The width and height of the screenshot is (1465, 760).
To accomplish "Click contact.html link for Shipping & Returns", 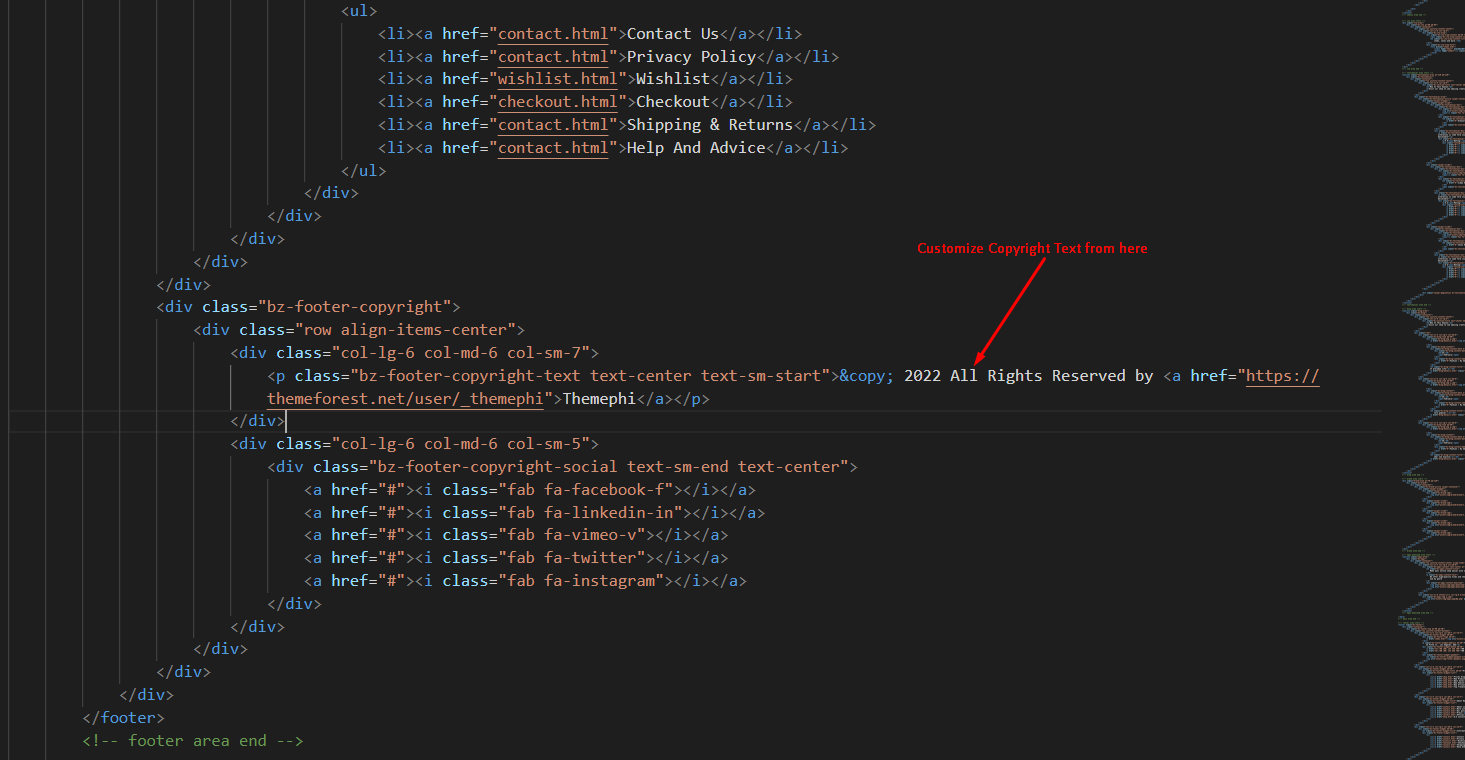I will click(553, 125).
